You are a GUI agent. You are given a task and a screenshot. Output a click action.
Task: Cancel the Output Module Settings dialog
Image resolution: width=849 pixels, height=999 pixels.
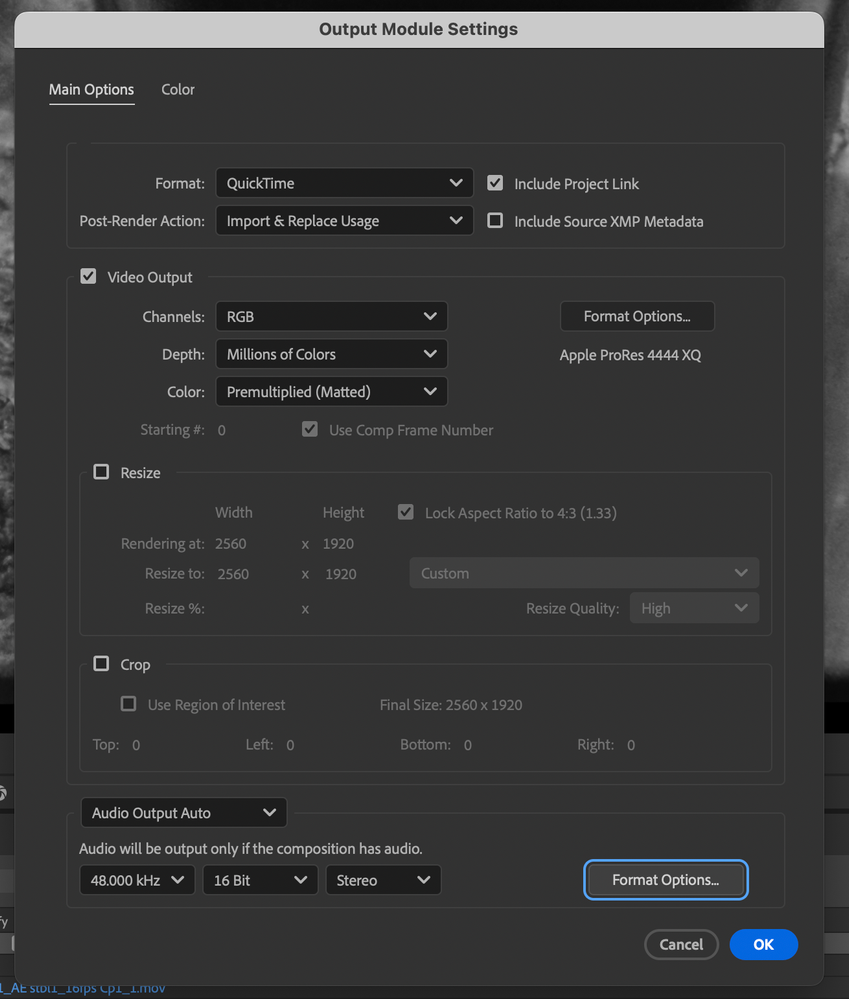tap(681, 944)
